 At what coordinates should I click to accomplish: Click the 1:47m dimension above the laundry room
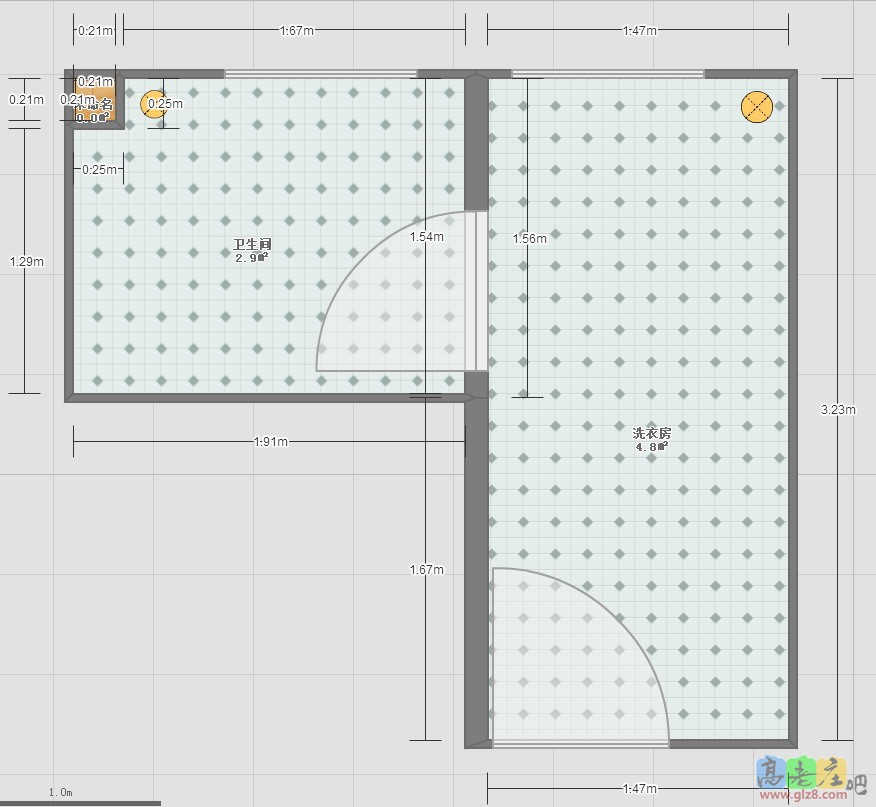(x=642, y=29)
